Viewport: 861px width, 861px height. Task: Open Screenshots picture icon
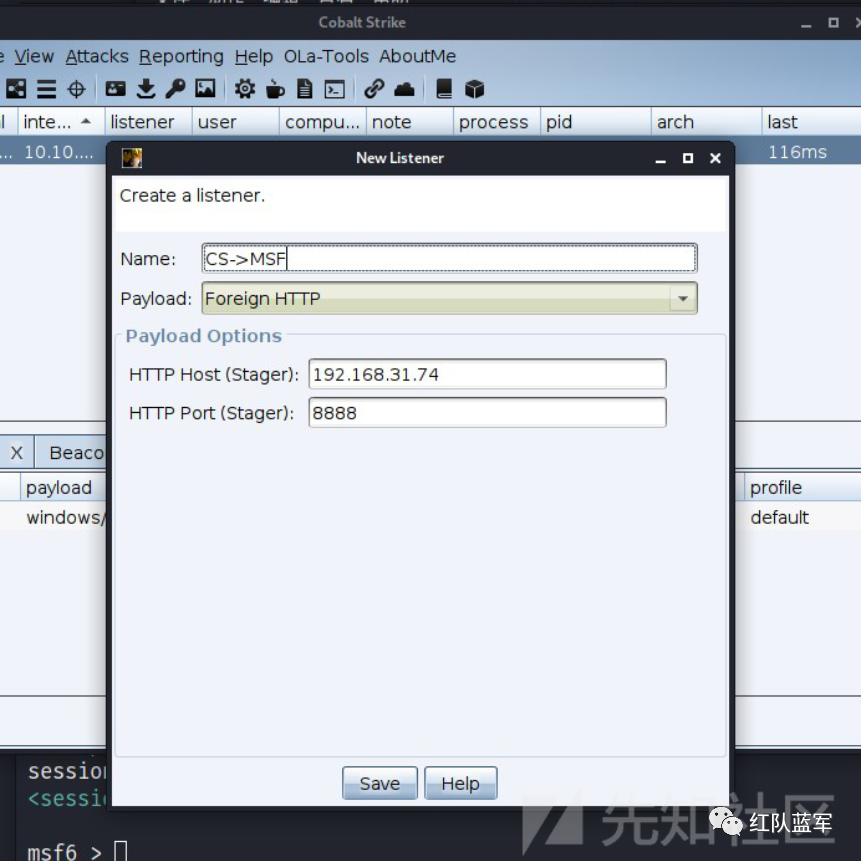tap(205, 88)
